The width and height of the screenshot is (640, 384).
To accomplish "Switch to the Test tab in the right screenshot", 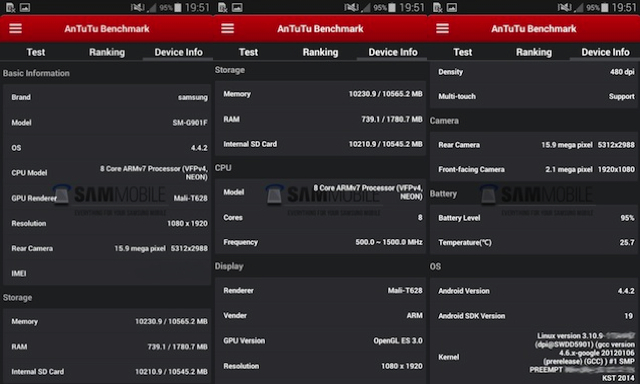I will pyautogui.click(x=462, y=52).
